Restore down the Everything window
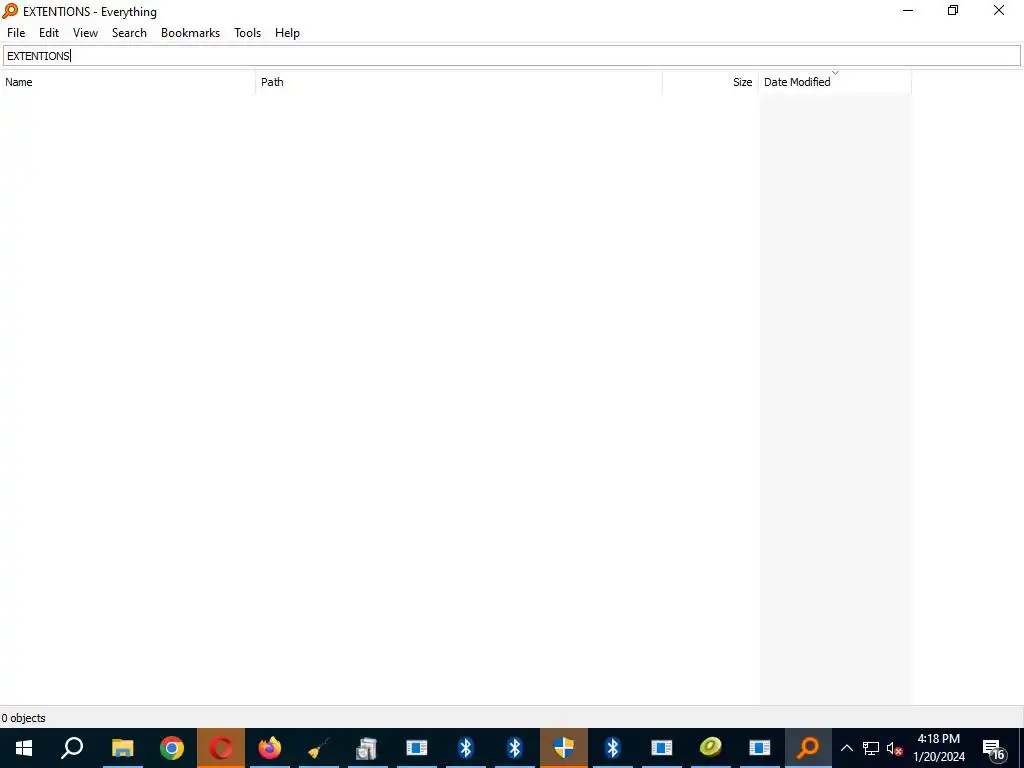The image size is (1024, 768). [x=953, y=11]
